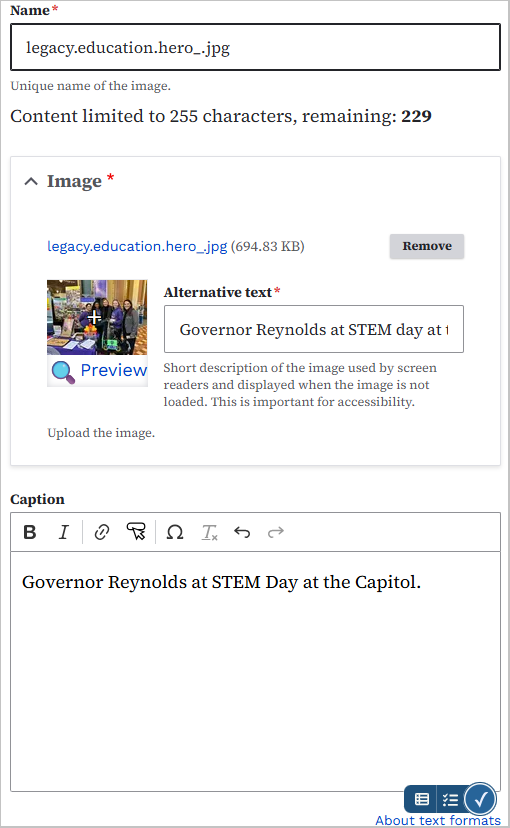Viewport: 510px width, 828px height.
Task: Focus the Name input field
Action: (256, 47)
